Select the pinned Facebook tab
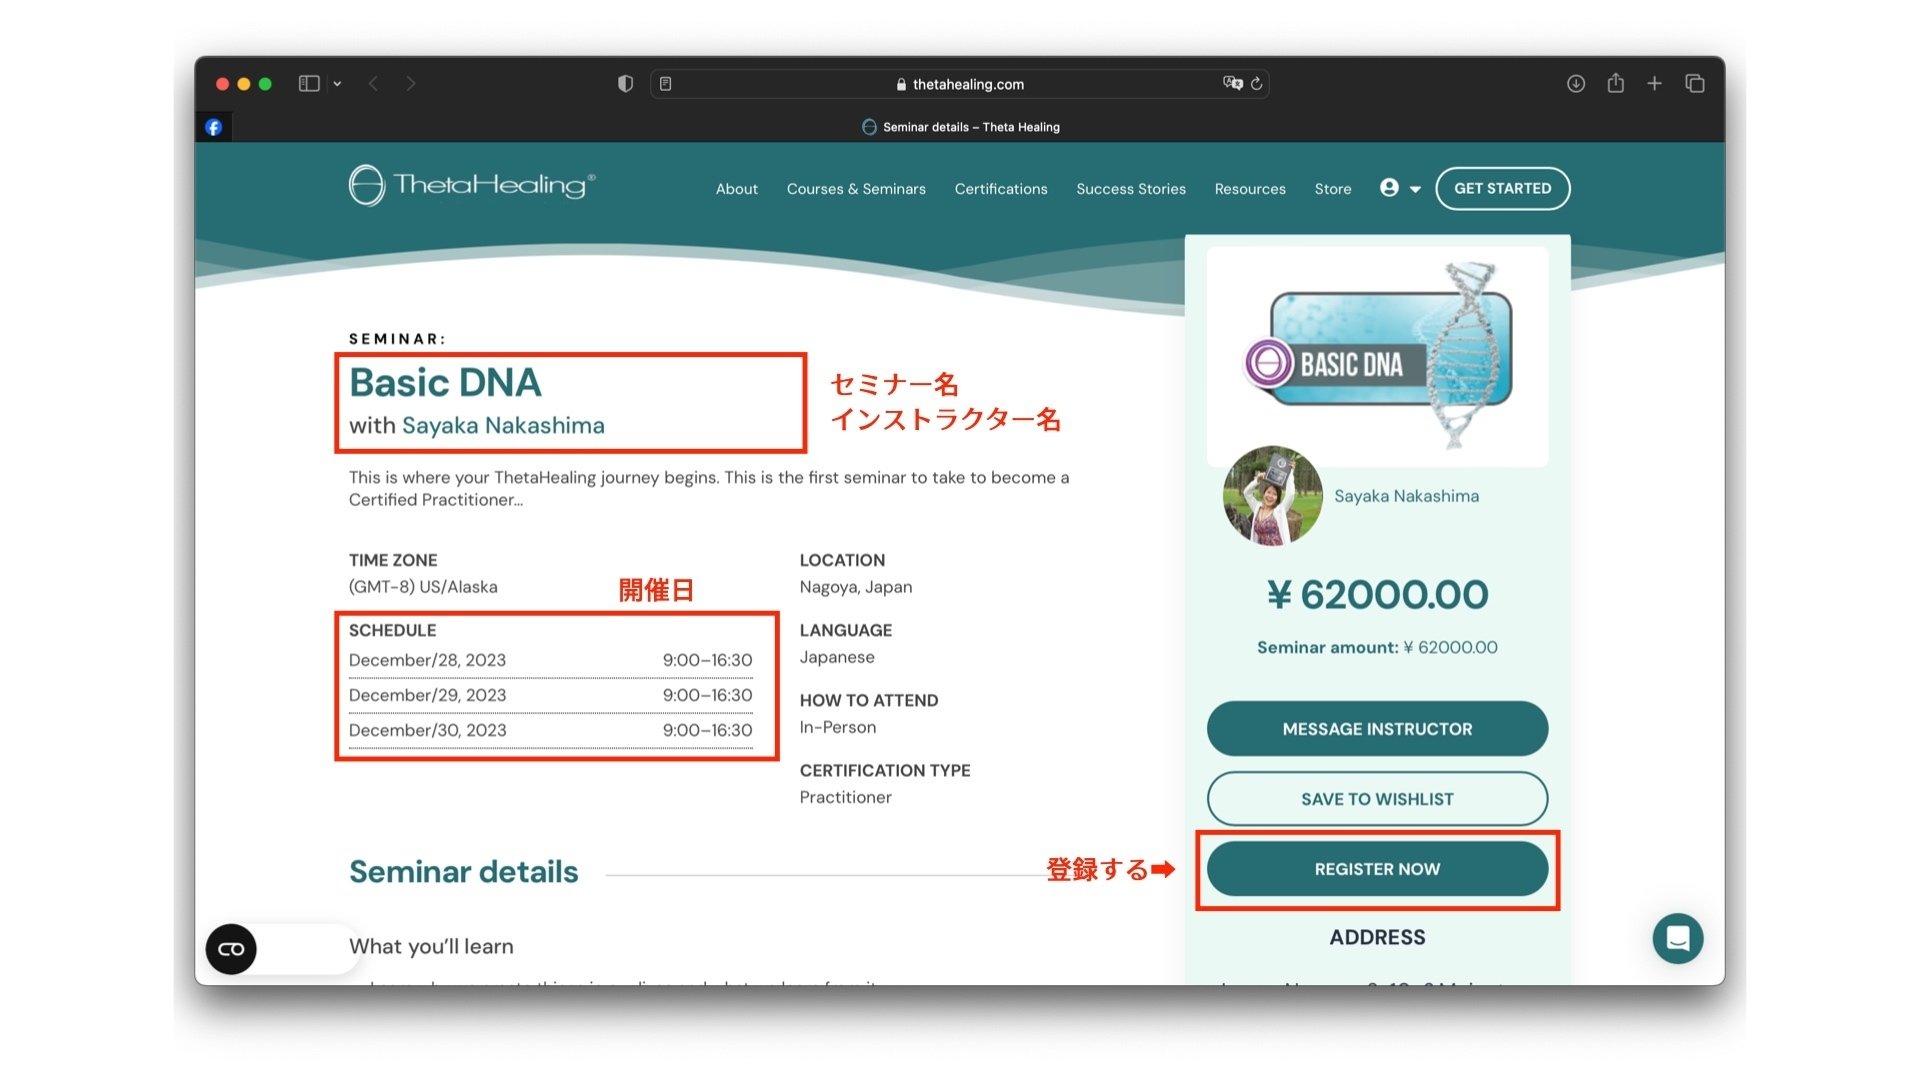1920x1080 pixels. pyautogui.click(x=214, y=127)
